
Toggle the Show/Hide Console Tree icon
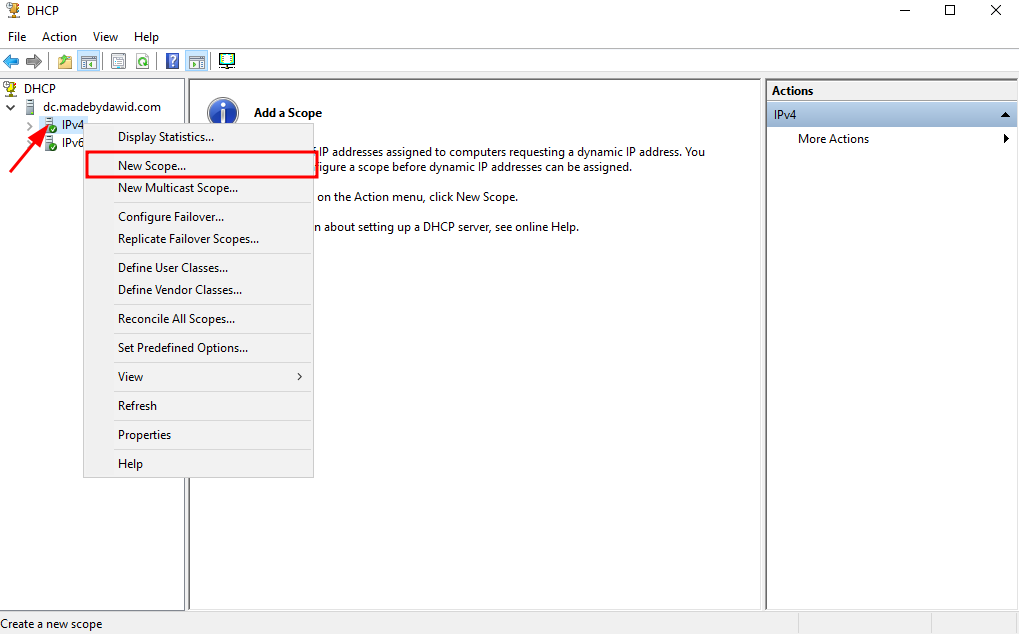click(x=88, y=62)
